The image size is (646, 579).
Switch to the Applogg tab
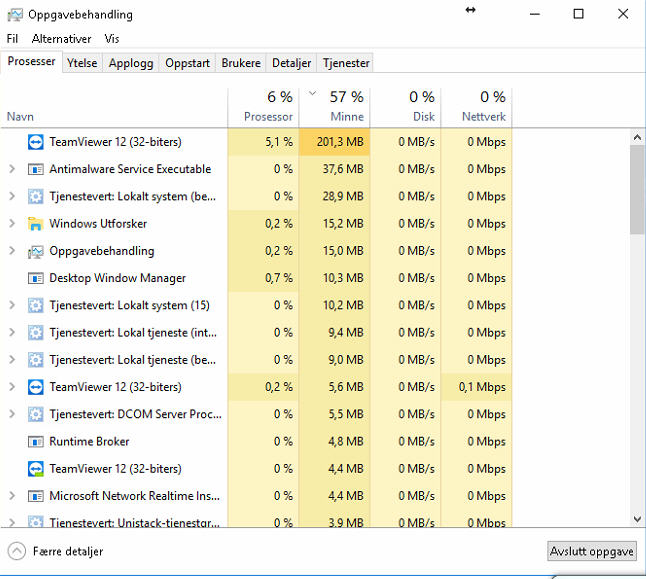pos(131,63)
